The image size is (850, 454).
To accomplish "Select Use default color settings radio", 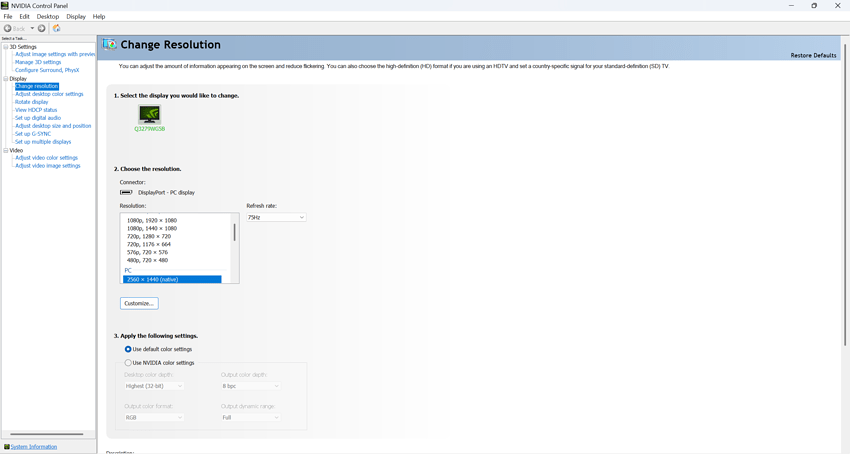I will pyautogui.click(x=128, y=349).
